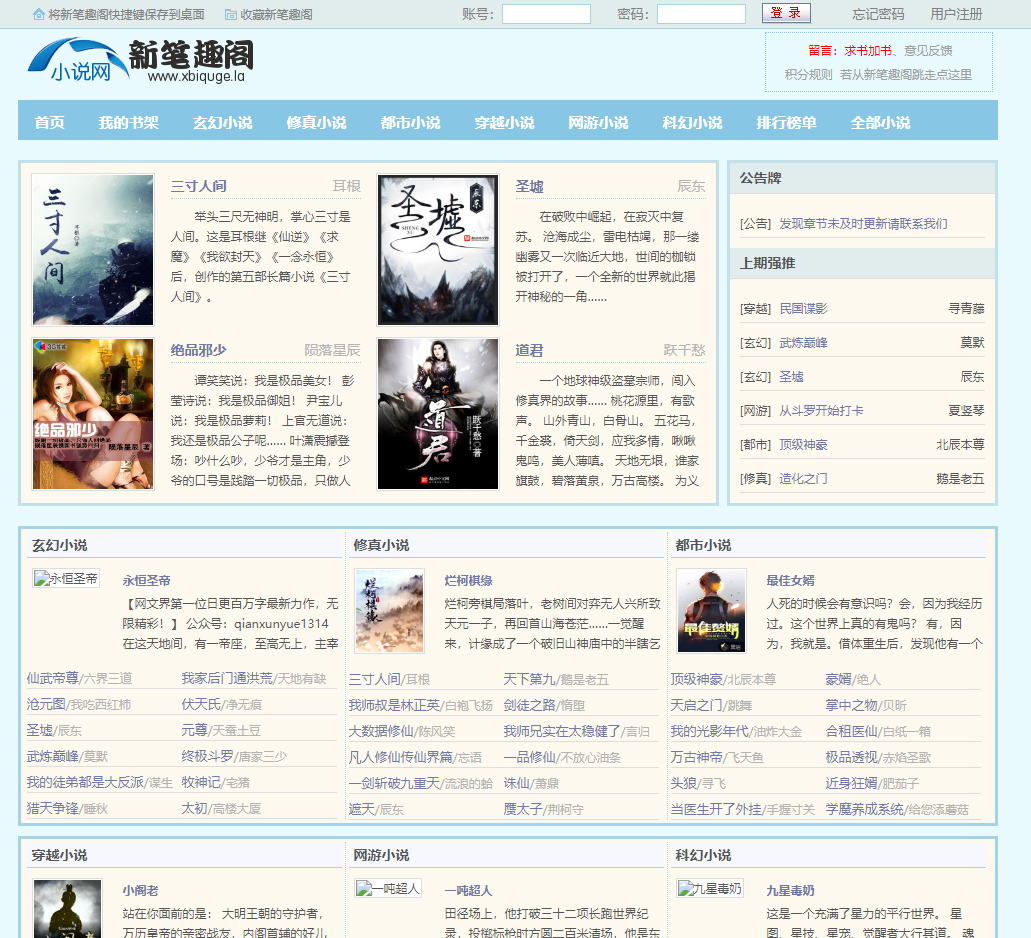
Task: Click the 新笔趣阁 site logo
Action: coord(140,60)
